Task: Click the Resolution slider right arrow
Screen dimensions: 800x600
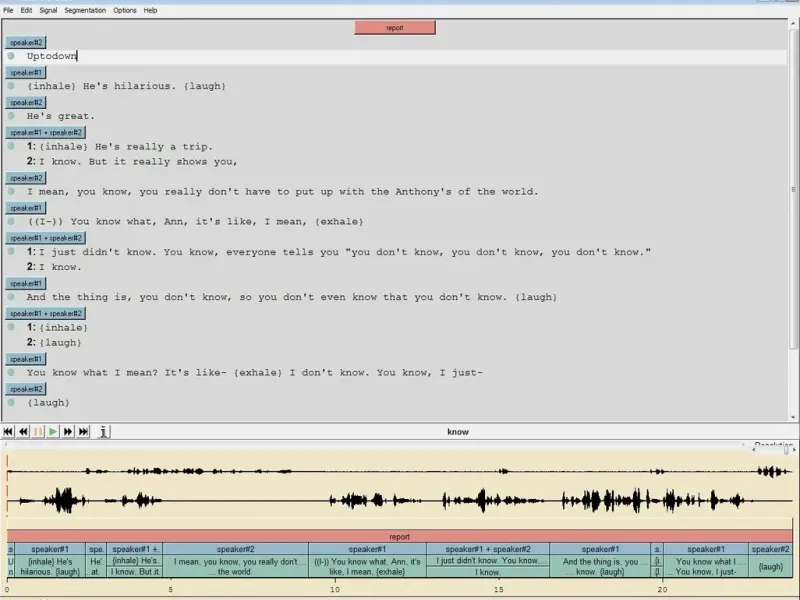Action: tap(794, 450)
